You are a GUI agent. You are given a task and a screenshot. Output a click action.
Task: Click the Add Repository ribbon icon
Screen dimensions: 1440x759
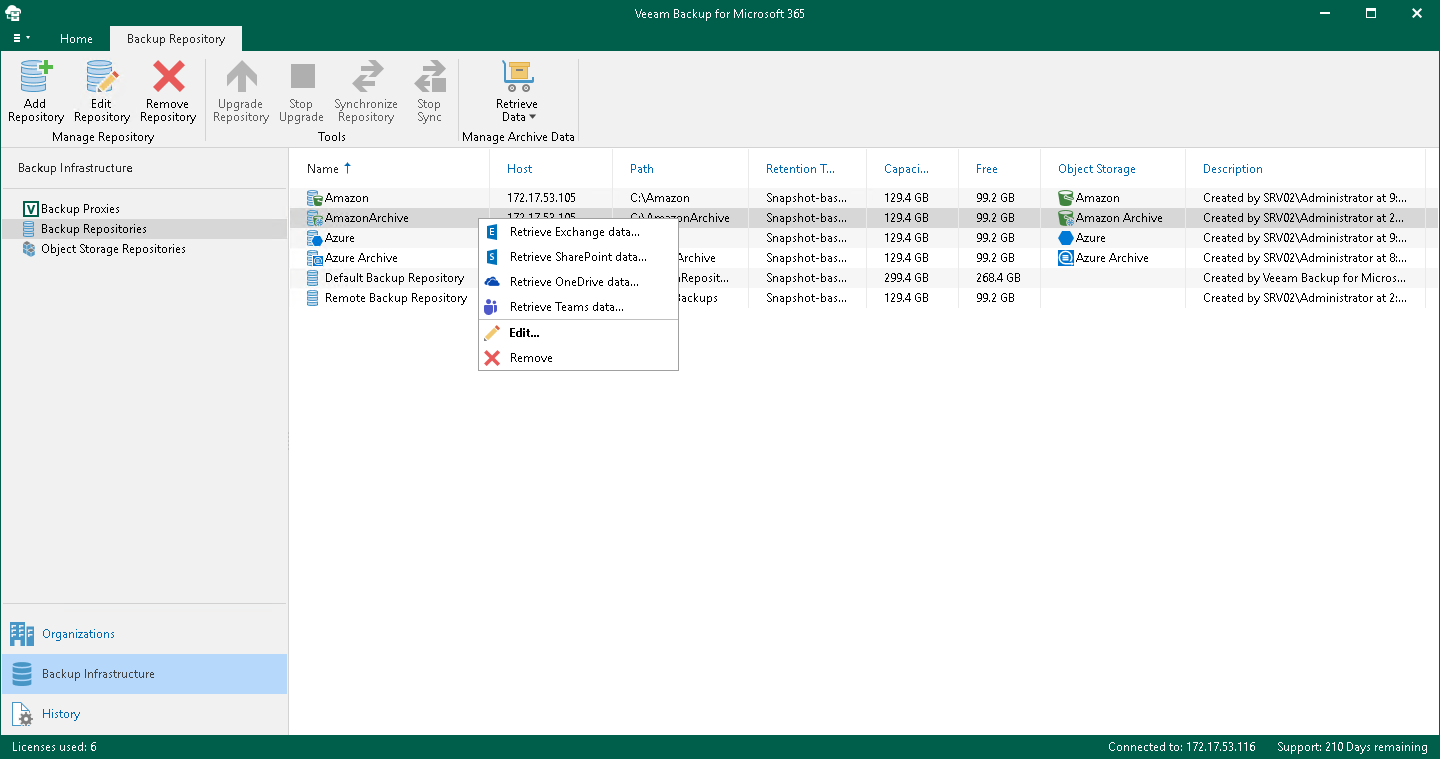click(x=35, y=77)
